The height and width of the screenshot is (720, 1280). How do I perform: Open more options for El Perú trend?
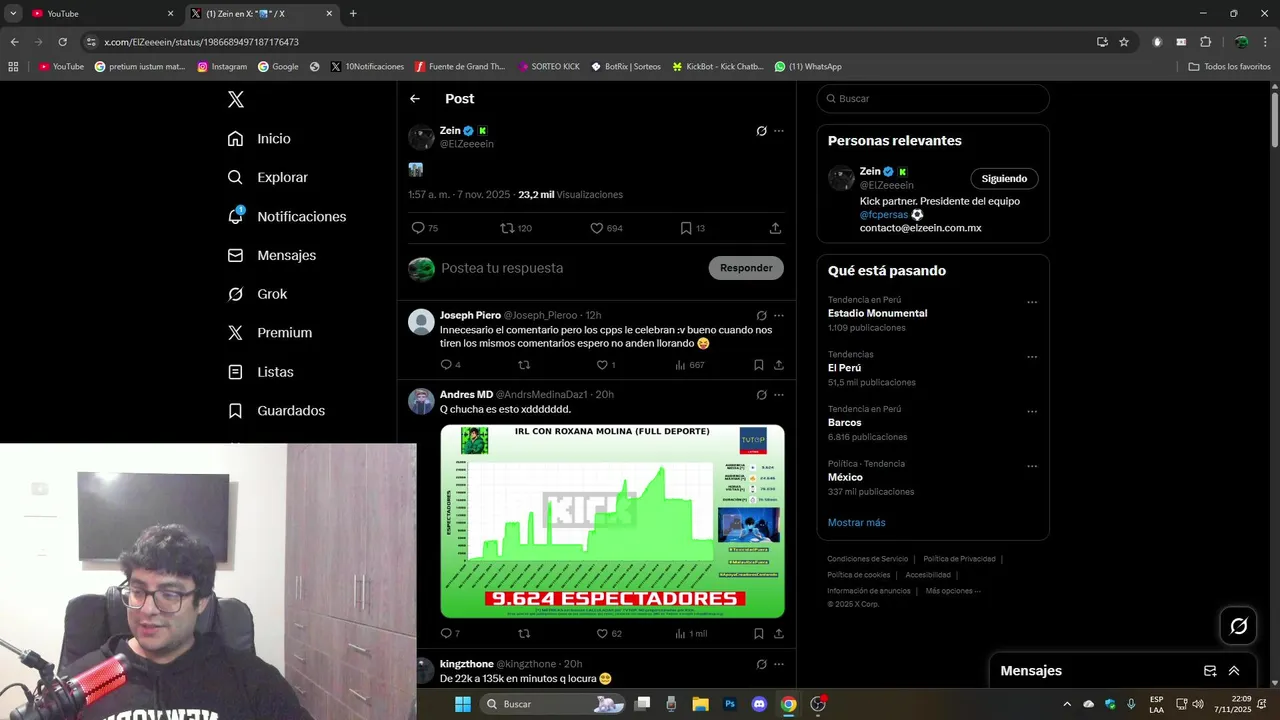(x=1032, y=357)
